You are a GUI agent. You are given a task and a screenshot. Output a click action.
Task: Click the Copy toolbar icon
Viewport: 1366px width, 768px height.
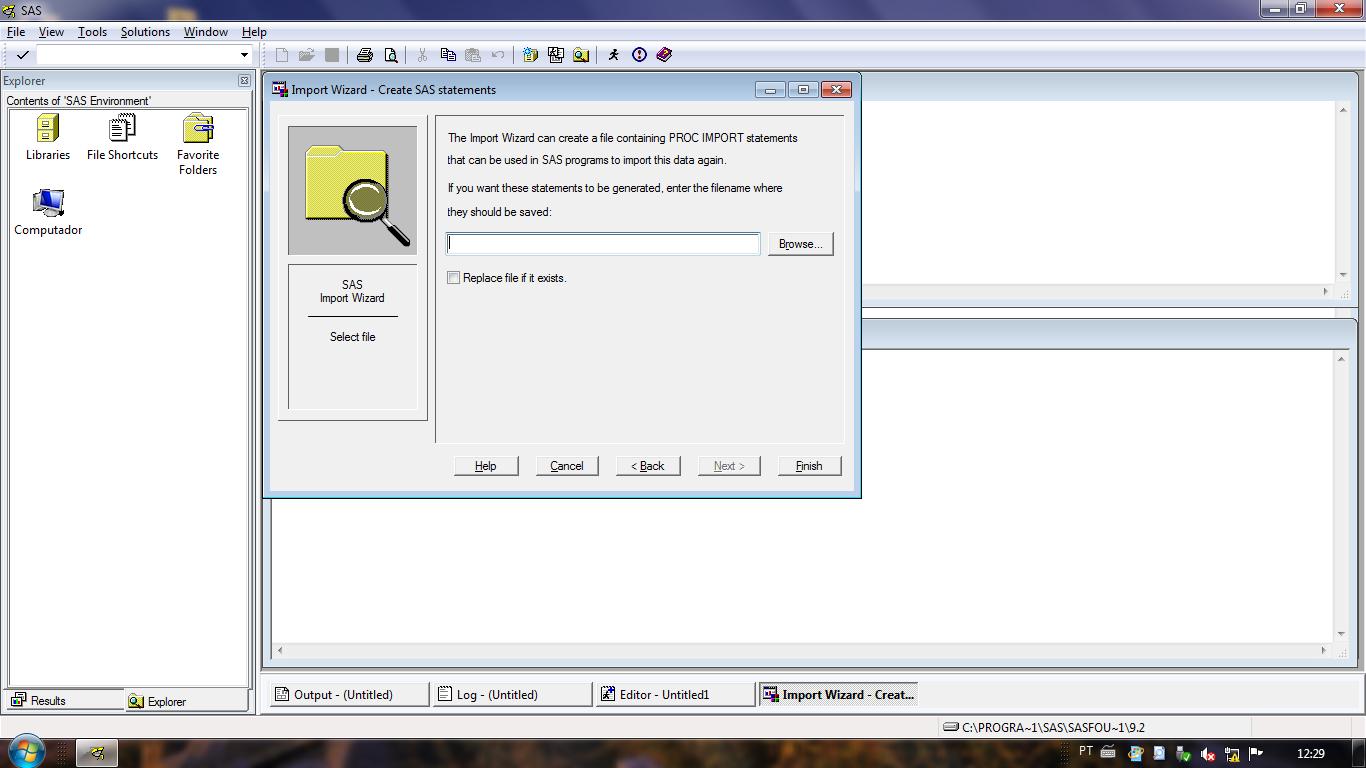coord(448,55)
